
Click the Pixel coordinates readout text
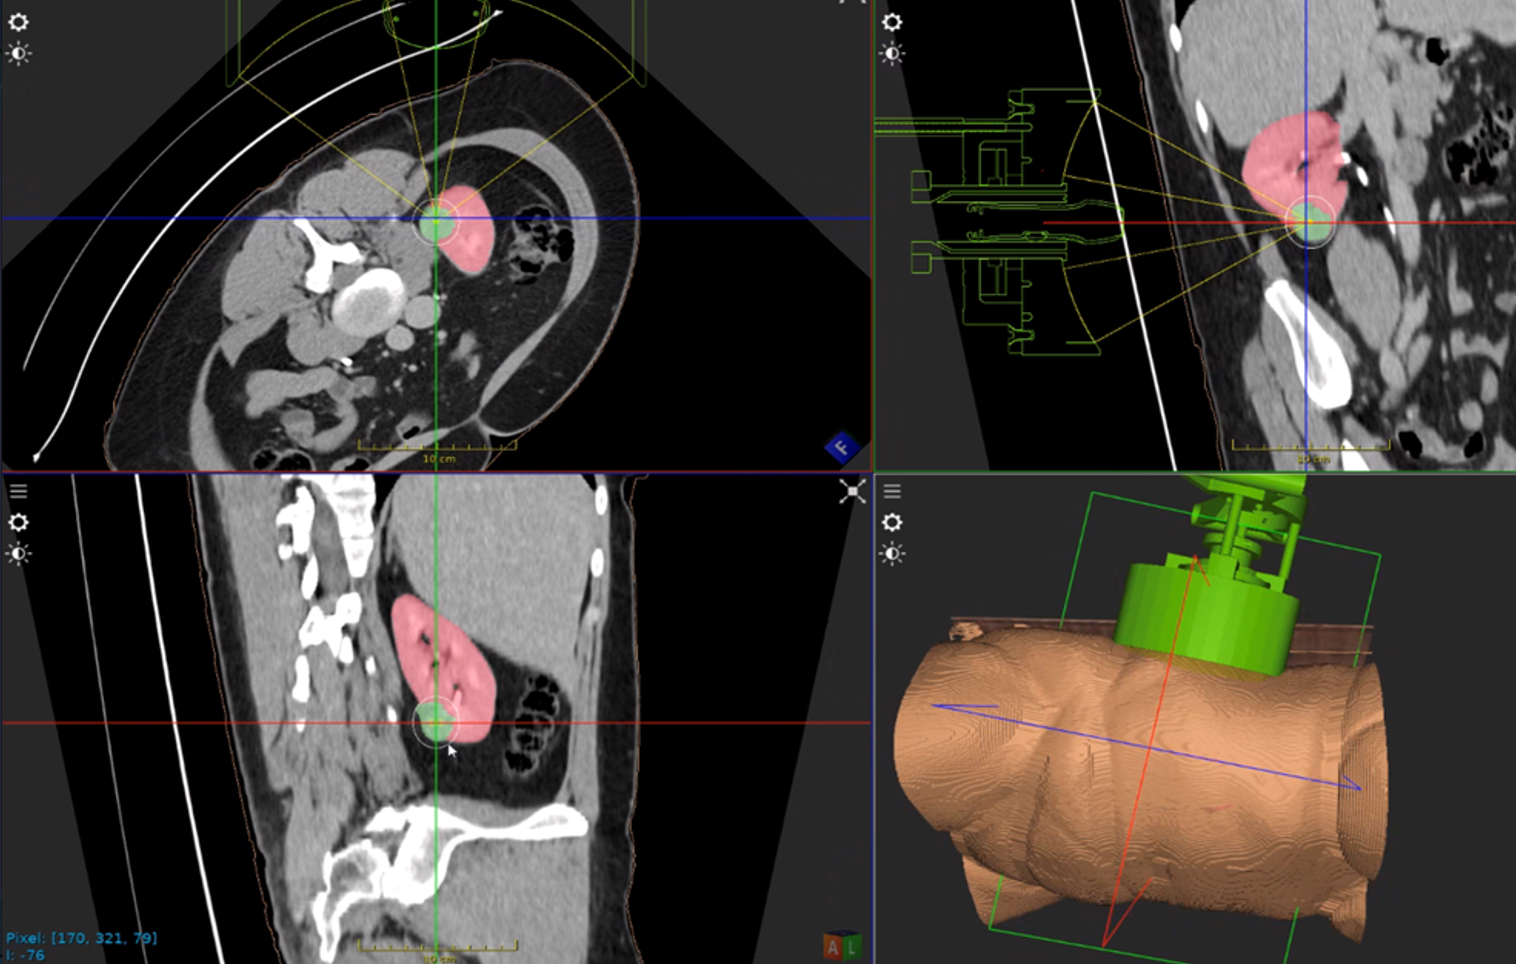click(x=81, y=938)
